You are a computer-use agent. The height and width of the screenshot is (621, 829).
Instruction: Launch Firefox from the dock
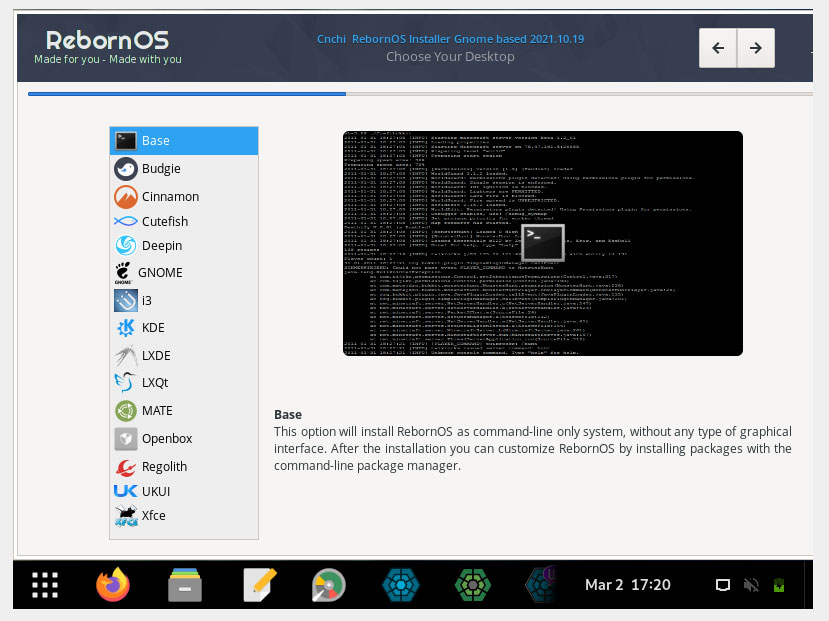(x=113, y=585)
